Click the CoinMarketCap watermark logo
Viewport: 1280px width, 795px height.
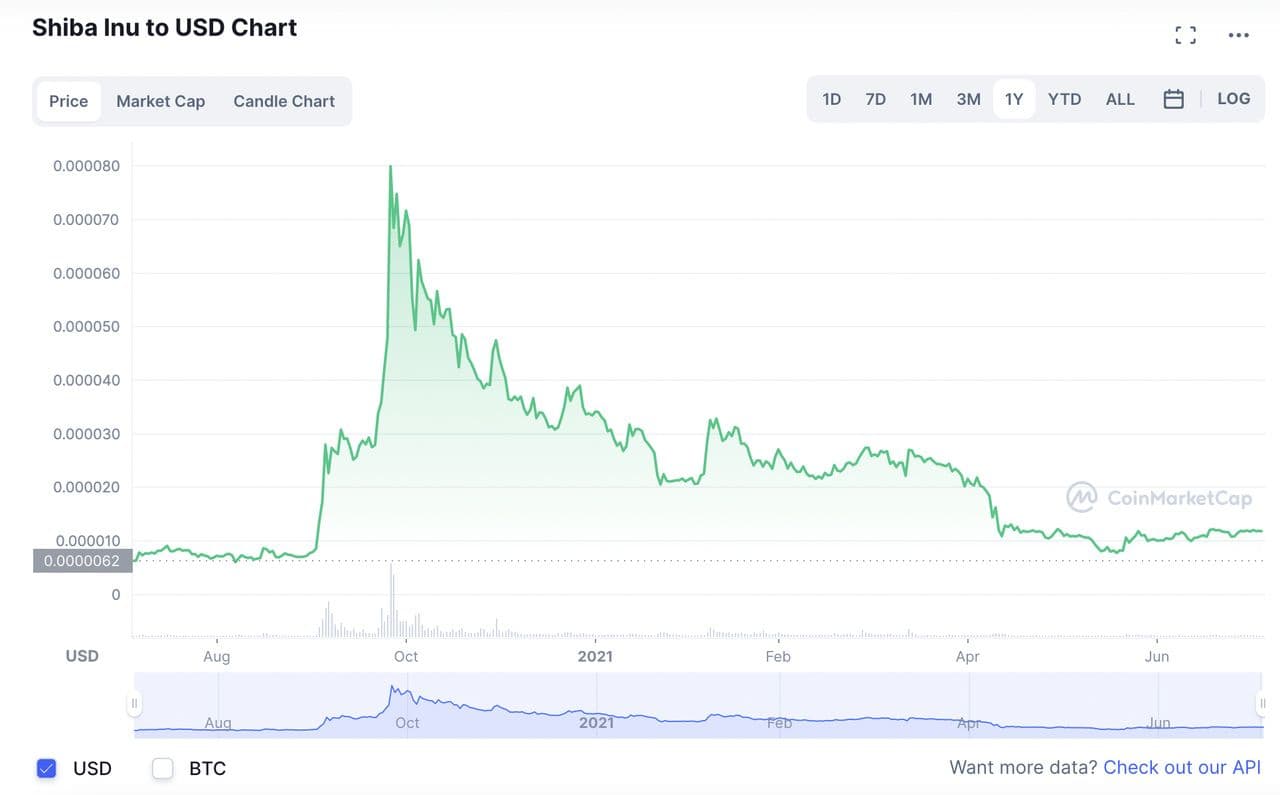(1159, 497)
